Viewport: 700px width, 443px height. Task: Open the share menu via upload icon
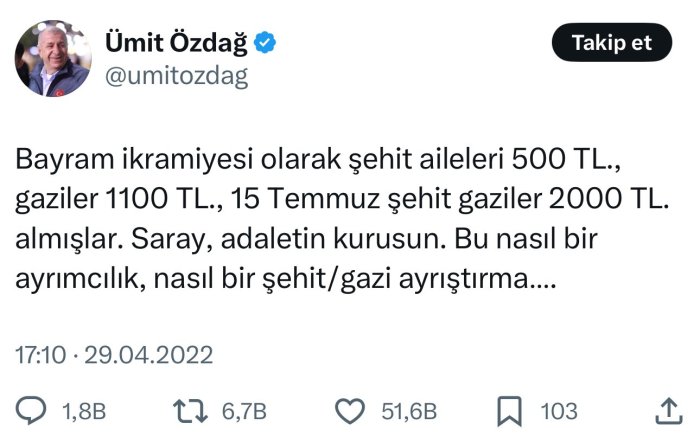[668, 410]
